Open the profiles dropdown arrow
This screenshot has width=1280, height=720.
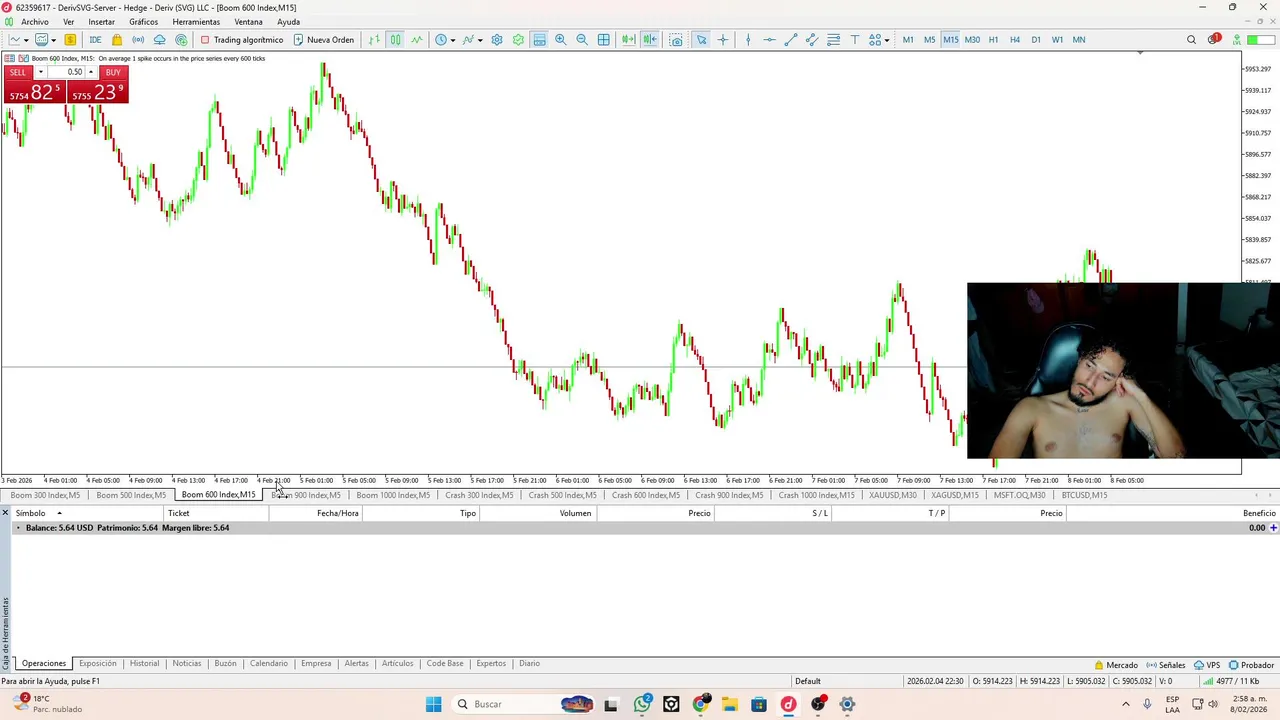tap(53, 41)
